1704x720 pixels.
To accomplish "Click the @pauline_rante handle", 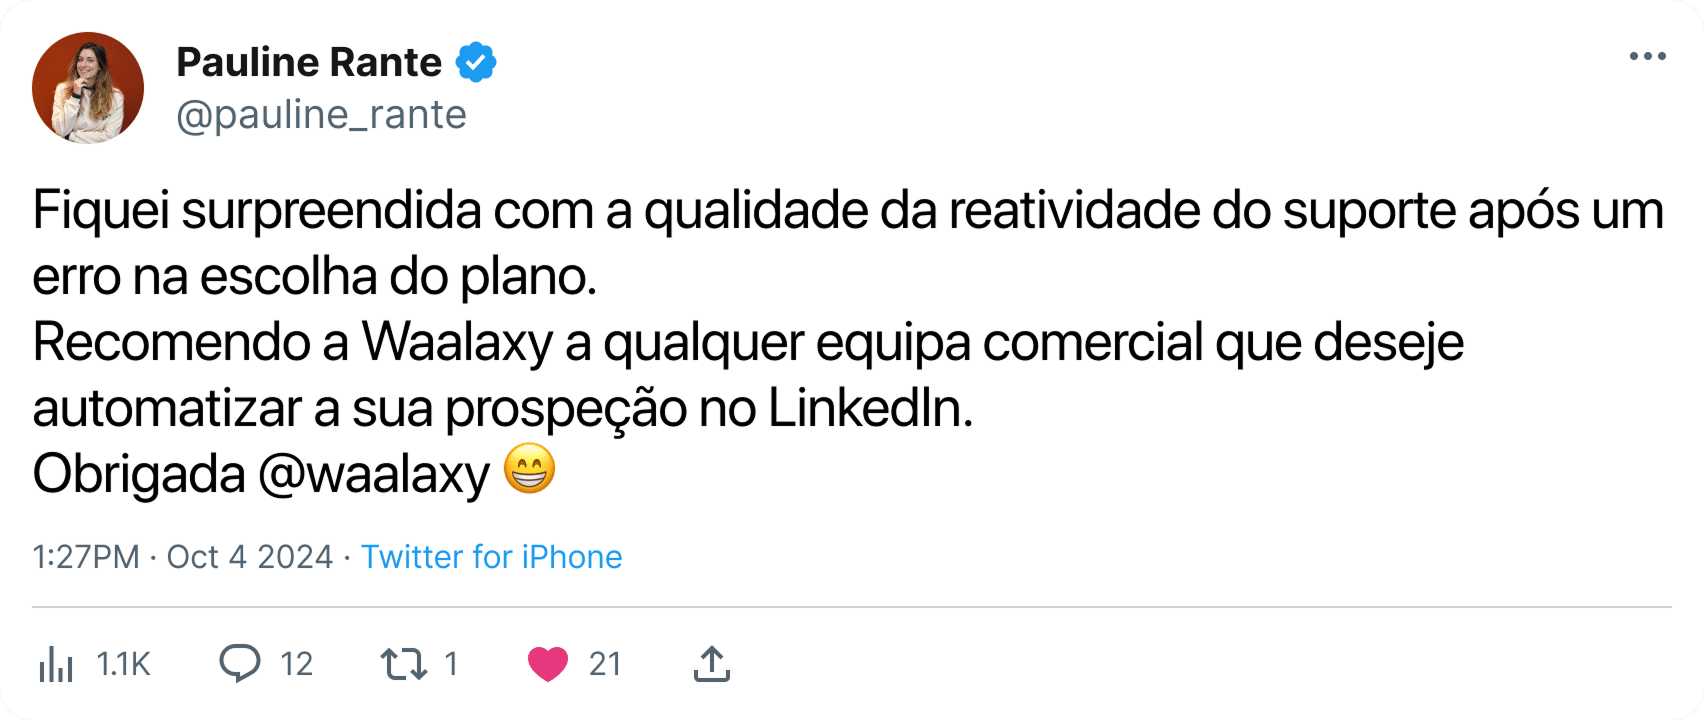I will [x=322, y=114].
